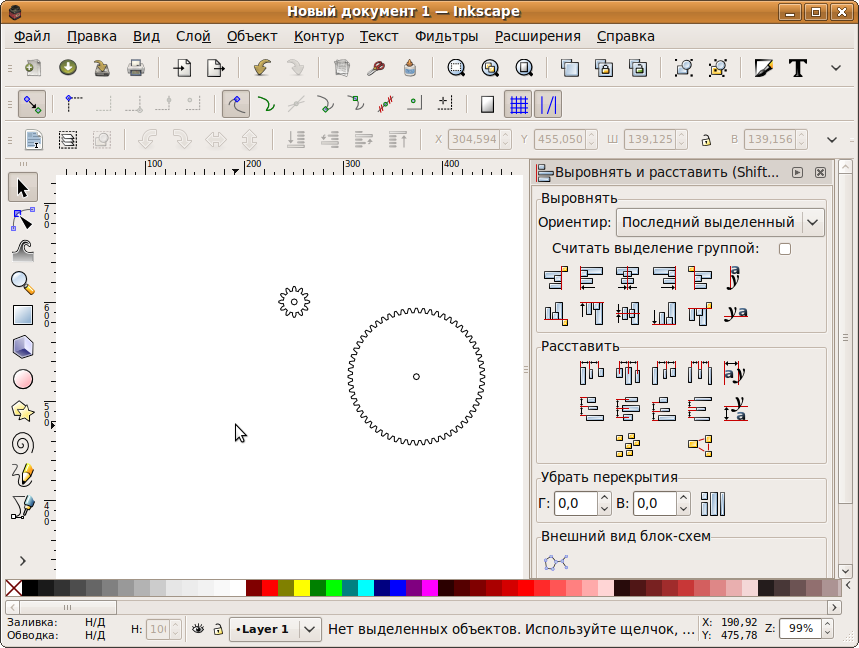
Task: Open the Layer 1 dropdown selector
Action: (274, 629)
